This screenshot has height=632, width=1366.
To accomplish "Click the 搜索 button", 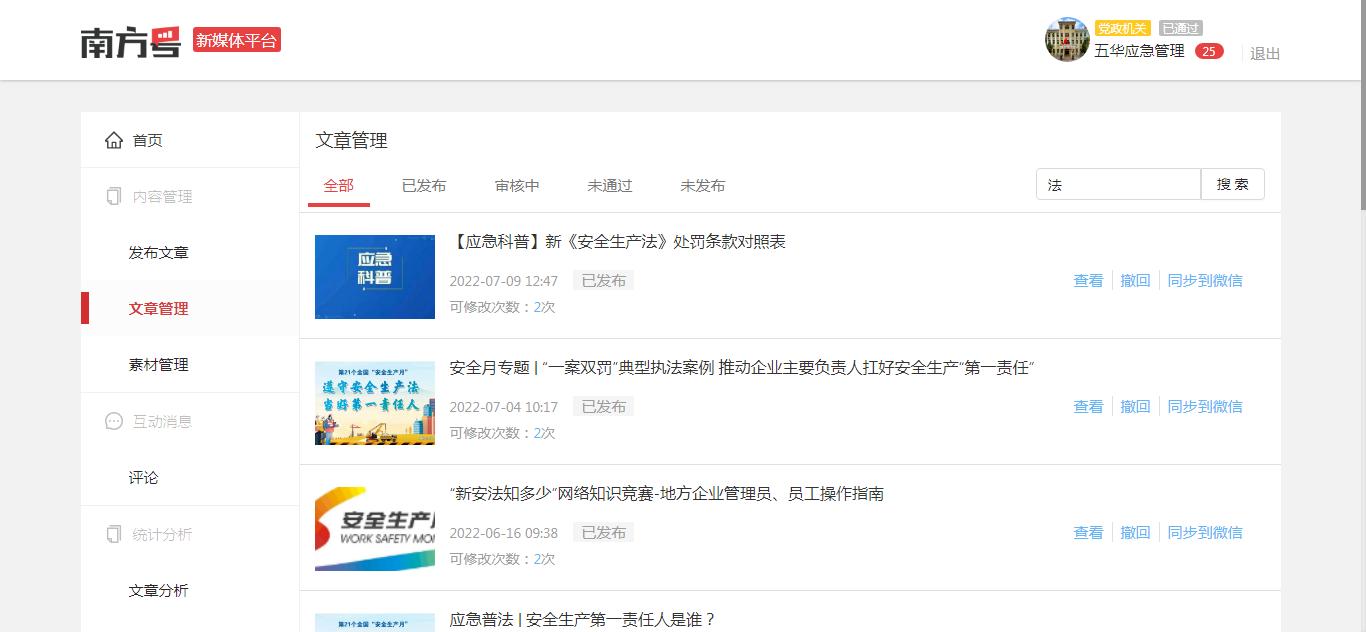I will tap(1233, 184).
